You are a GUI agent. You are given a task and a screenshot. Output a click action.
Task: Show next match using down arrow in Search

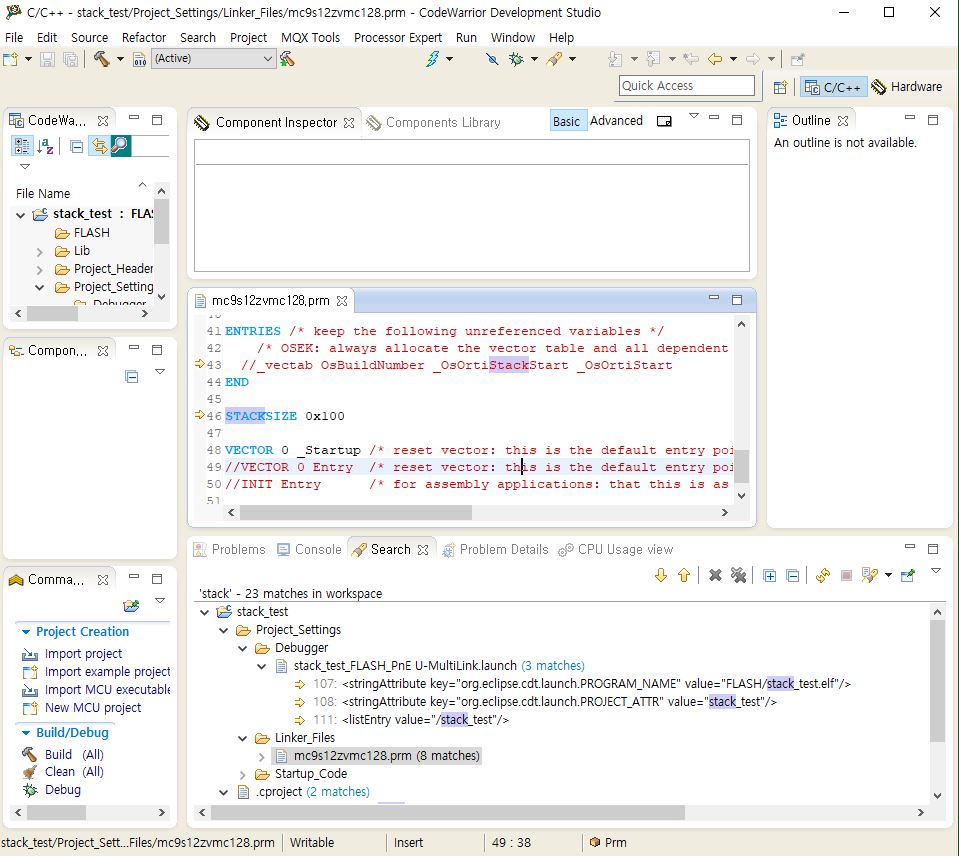660,575
